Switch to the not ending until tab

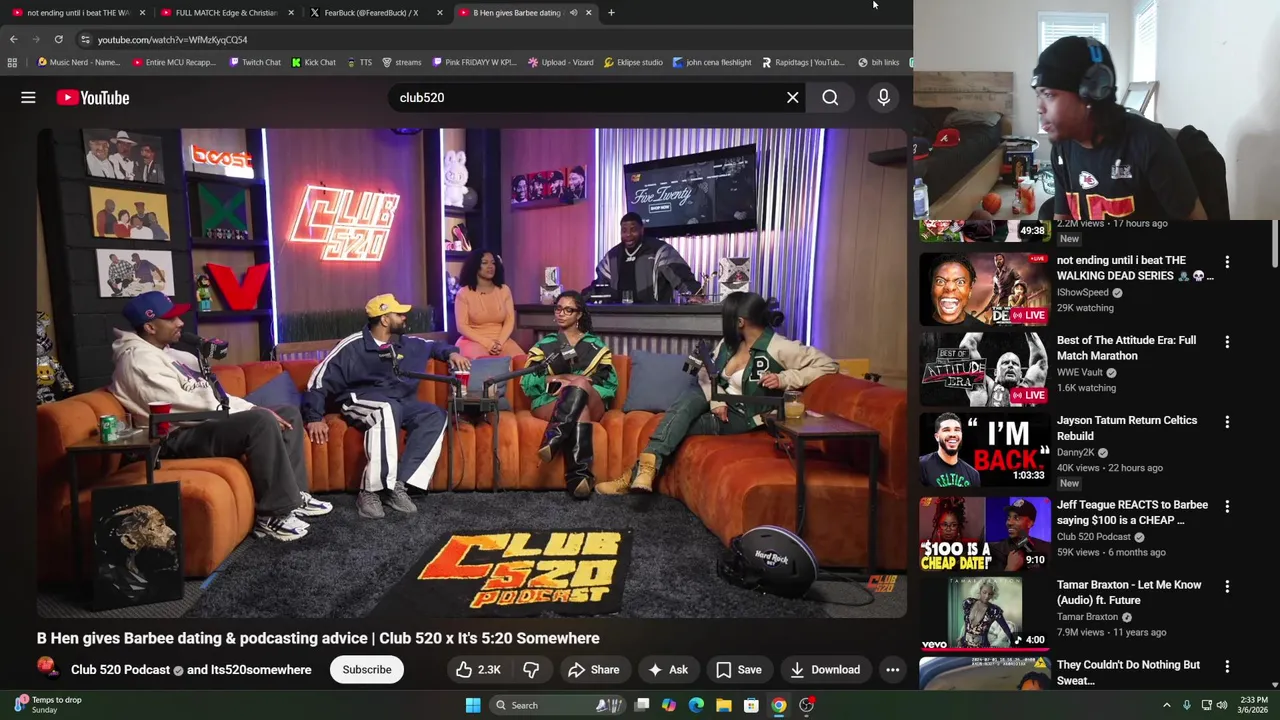tap(77, 12)
